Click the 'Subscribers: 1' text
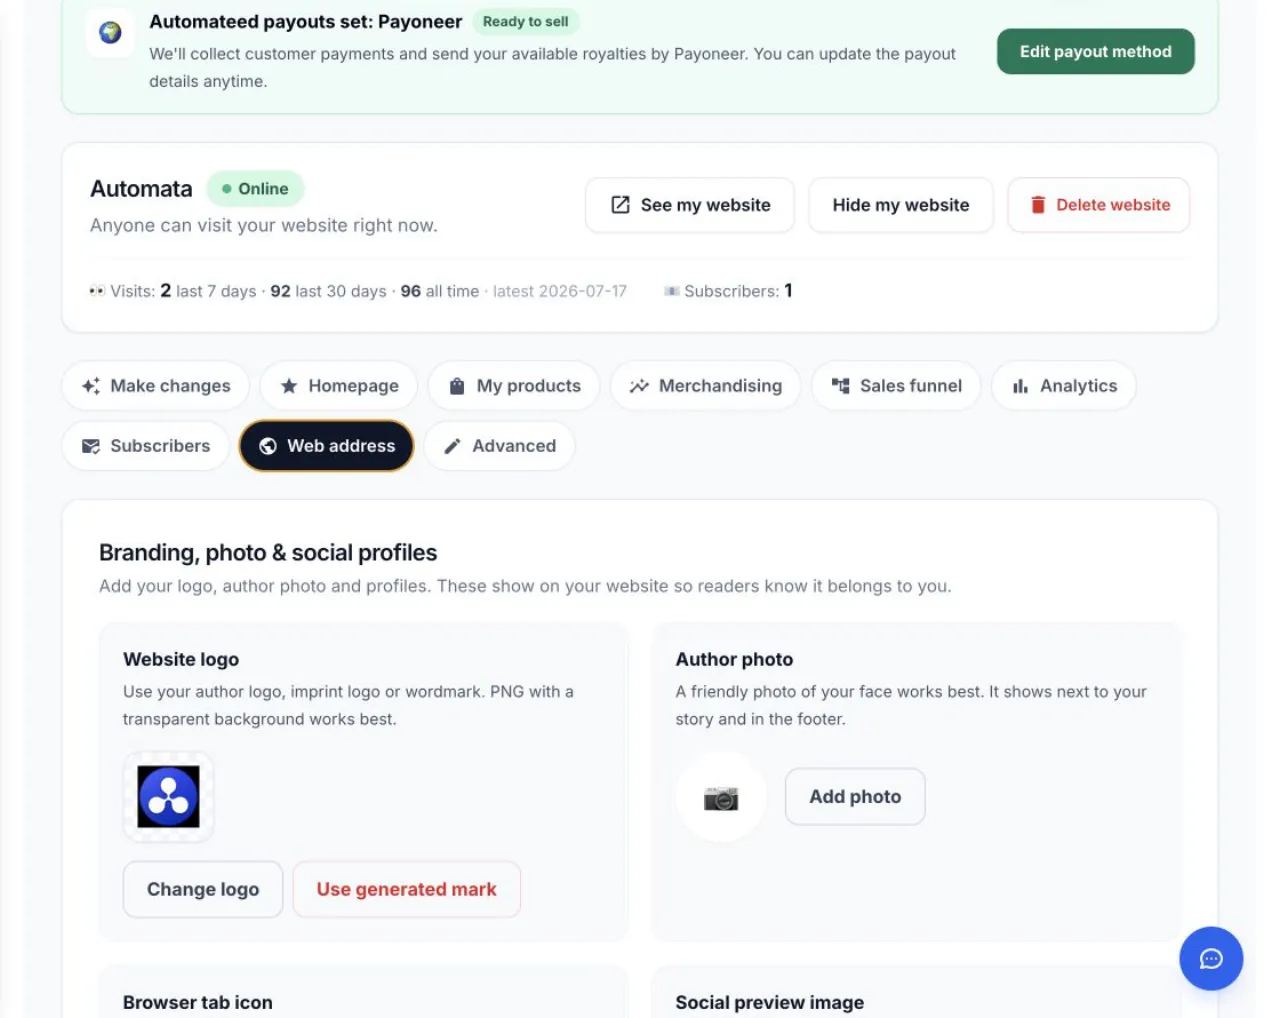The image size is (1280, 1018). [738, 291]
